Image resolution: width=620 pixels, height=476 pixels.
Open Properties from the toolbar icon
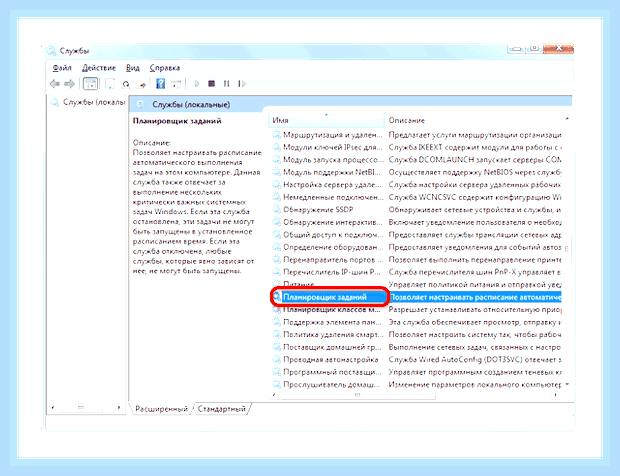(x=110, y=84)
